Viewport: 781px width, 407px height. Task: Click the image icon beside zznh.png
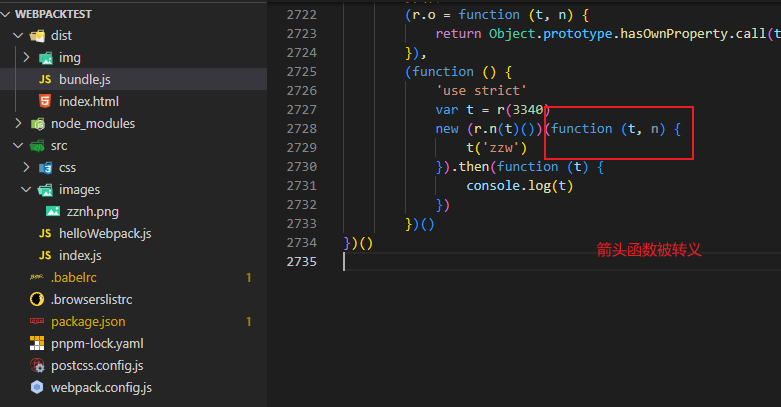(53, 212)
